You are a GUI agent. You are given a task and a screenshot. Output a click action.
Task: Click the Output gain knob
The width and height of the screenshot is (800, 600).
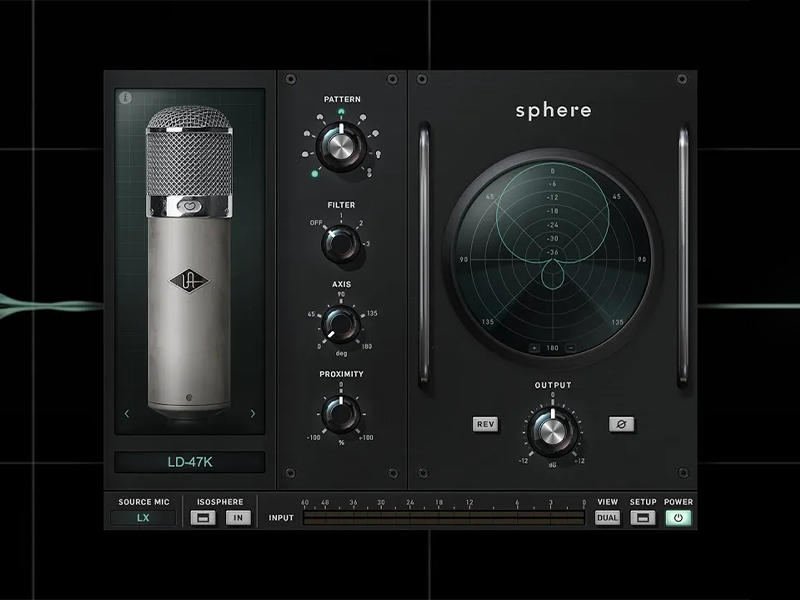coord(552,432)
